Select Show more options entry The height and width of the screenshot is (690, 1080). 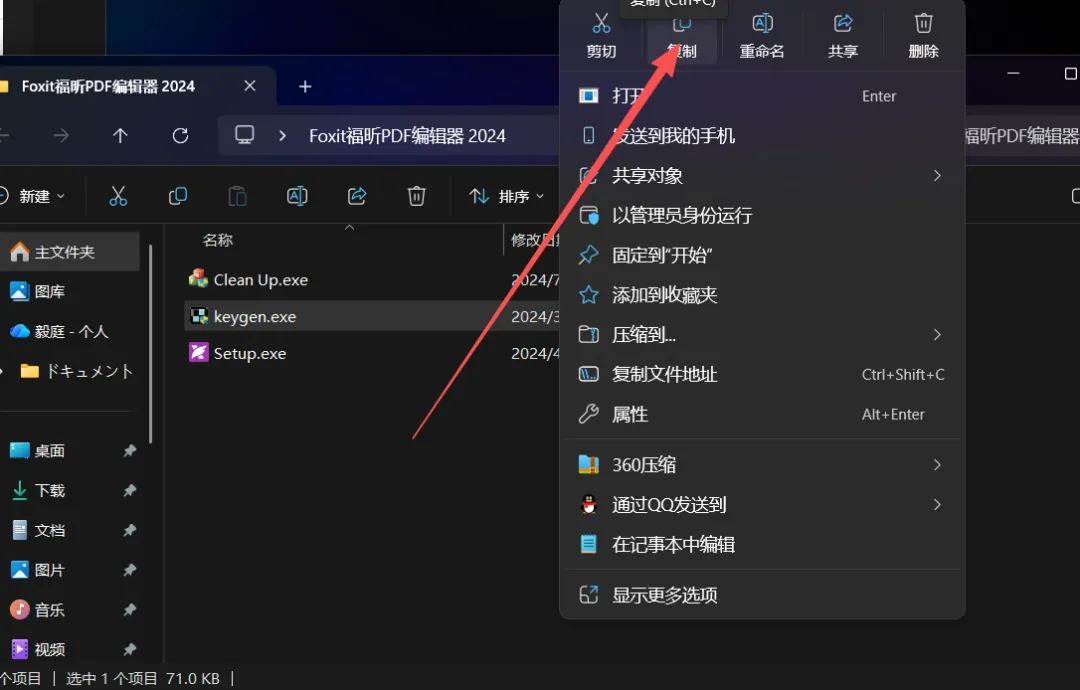point(762,595)
